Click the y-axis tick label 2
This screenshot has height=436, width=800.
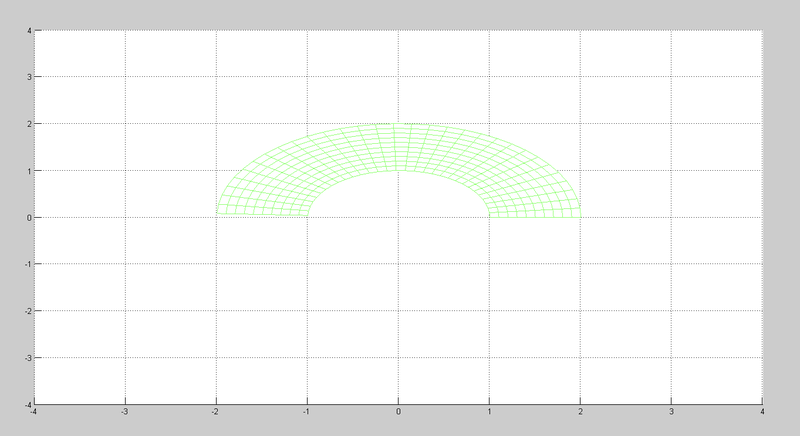click(28, 124)
